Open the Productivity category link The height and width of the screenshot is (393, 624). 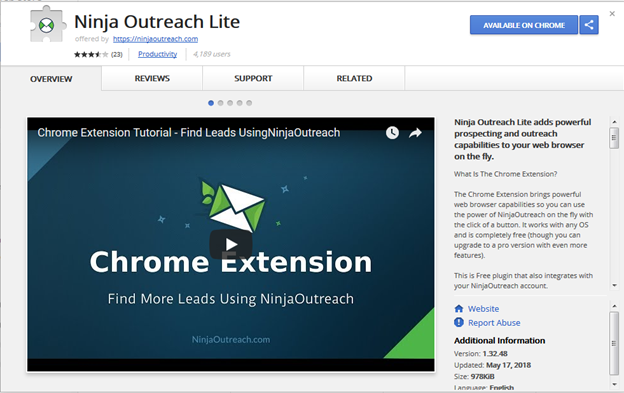(158, 54)
